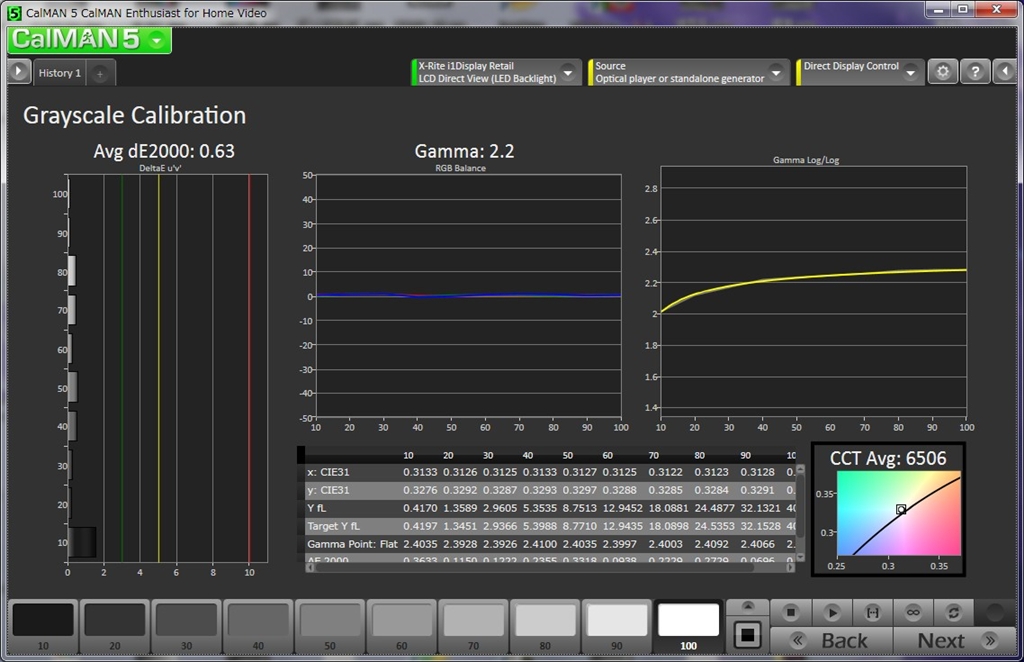Click the left-side panel expand arrow icon

pyautogui.click(x=19, y=72)
